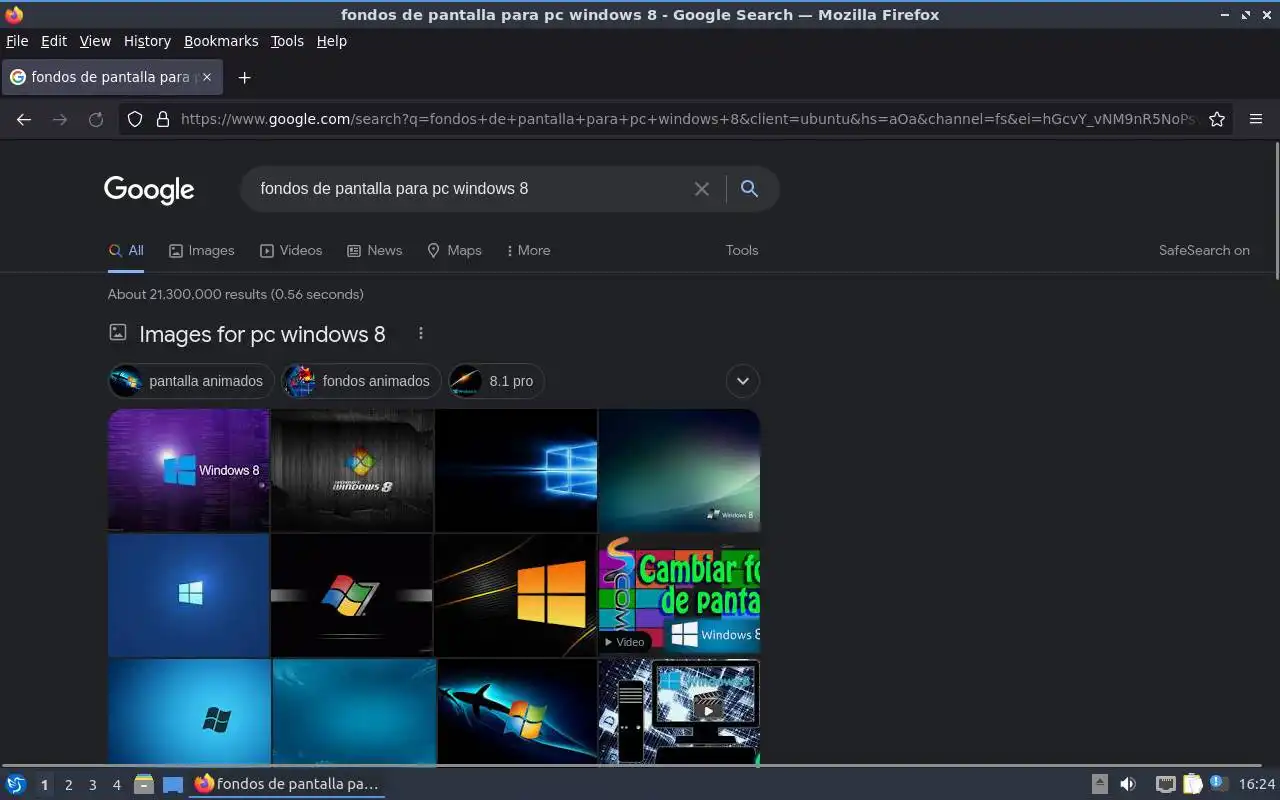Open Google search Tools options
This screenshot has width=1280, height=800.
coord(742,251)
